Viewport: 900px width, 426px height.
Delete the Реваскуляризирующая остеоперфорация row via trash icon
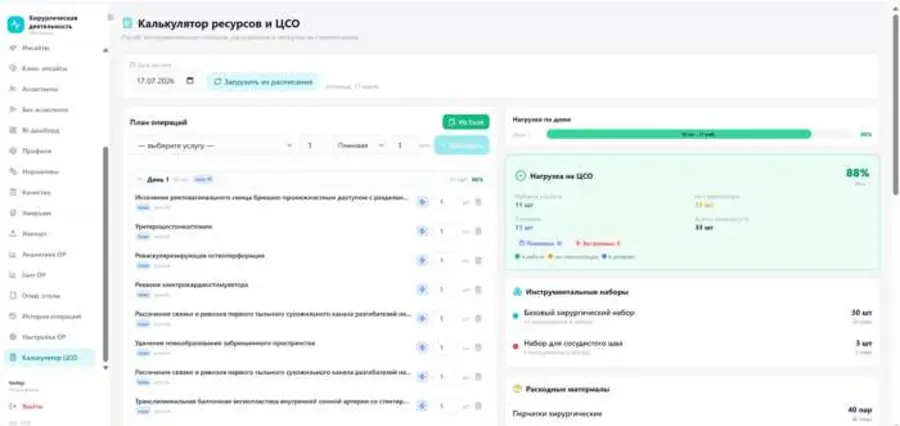coord(478,261)
